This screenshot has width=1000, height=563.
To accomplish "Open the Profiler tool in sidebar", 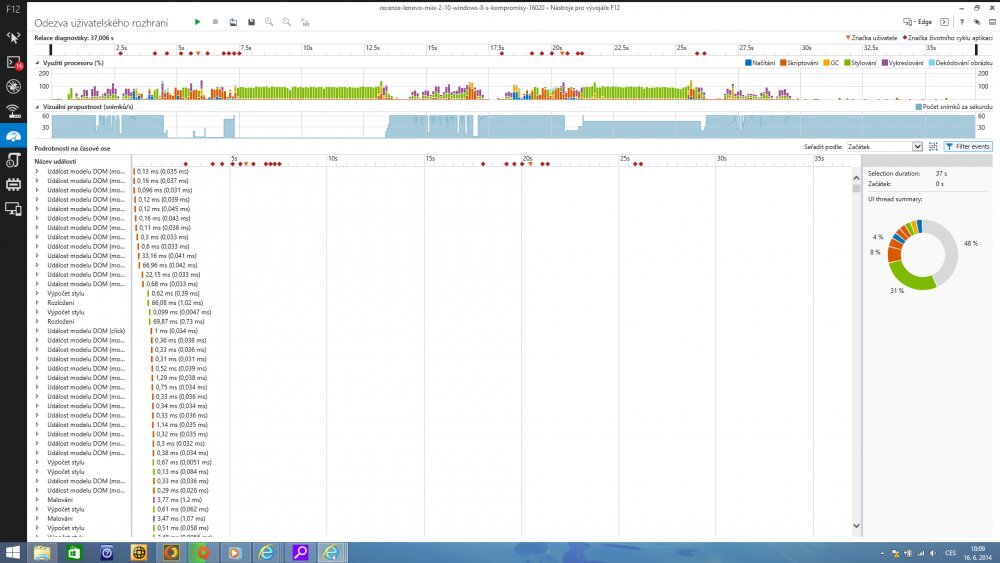I will pyautogui.click(x=13, y=160).
